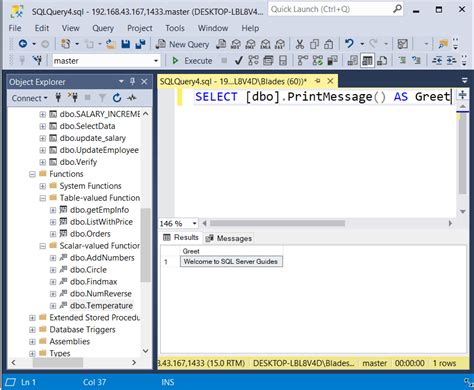Save SQLQuery4.sql with the floppy disk icon

pyautogui.click(x=126, y=44)
